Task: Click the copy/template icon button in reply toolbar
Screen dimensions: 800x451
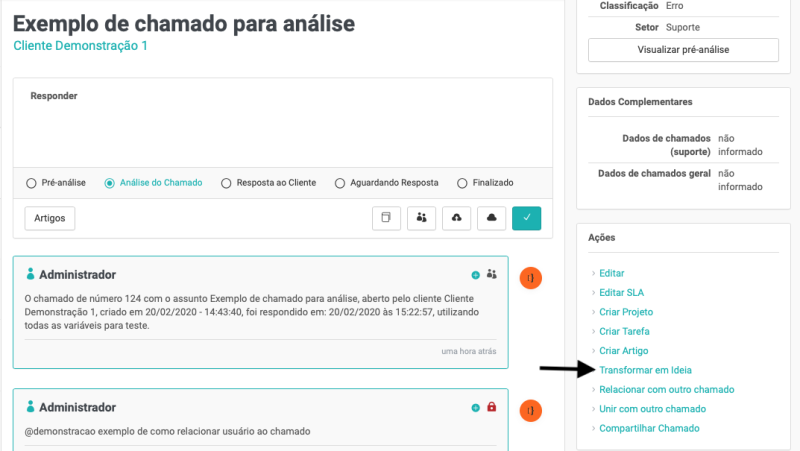Action: pyautogui.click(x=386, y=218)
